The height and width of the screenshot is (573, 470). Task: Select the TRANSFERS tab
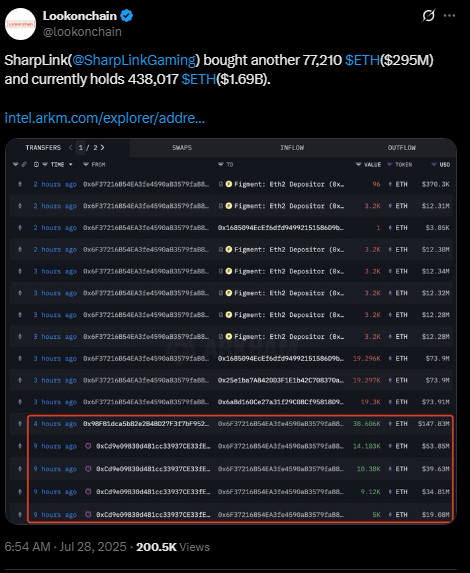coord(43,148)
